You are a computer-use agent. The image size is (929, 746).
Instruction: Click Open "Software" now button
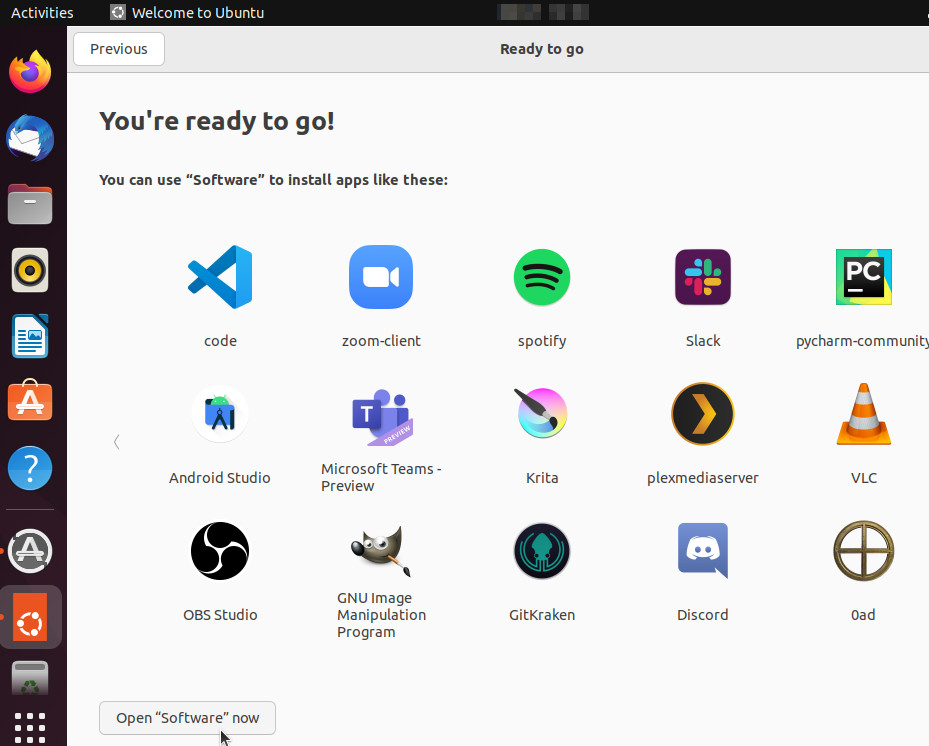[187, 718]
